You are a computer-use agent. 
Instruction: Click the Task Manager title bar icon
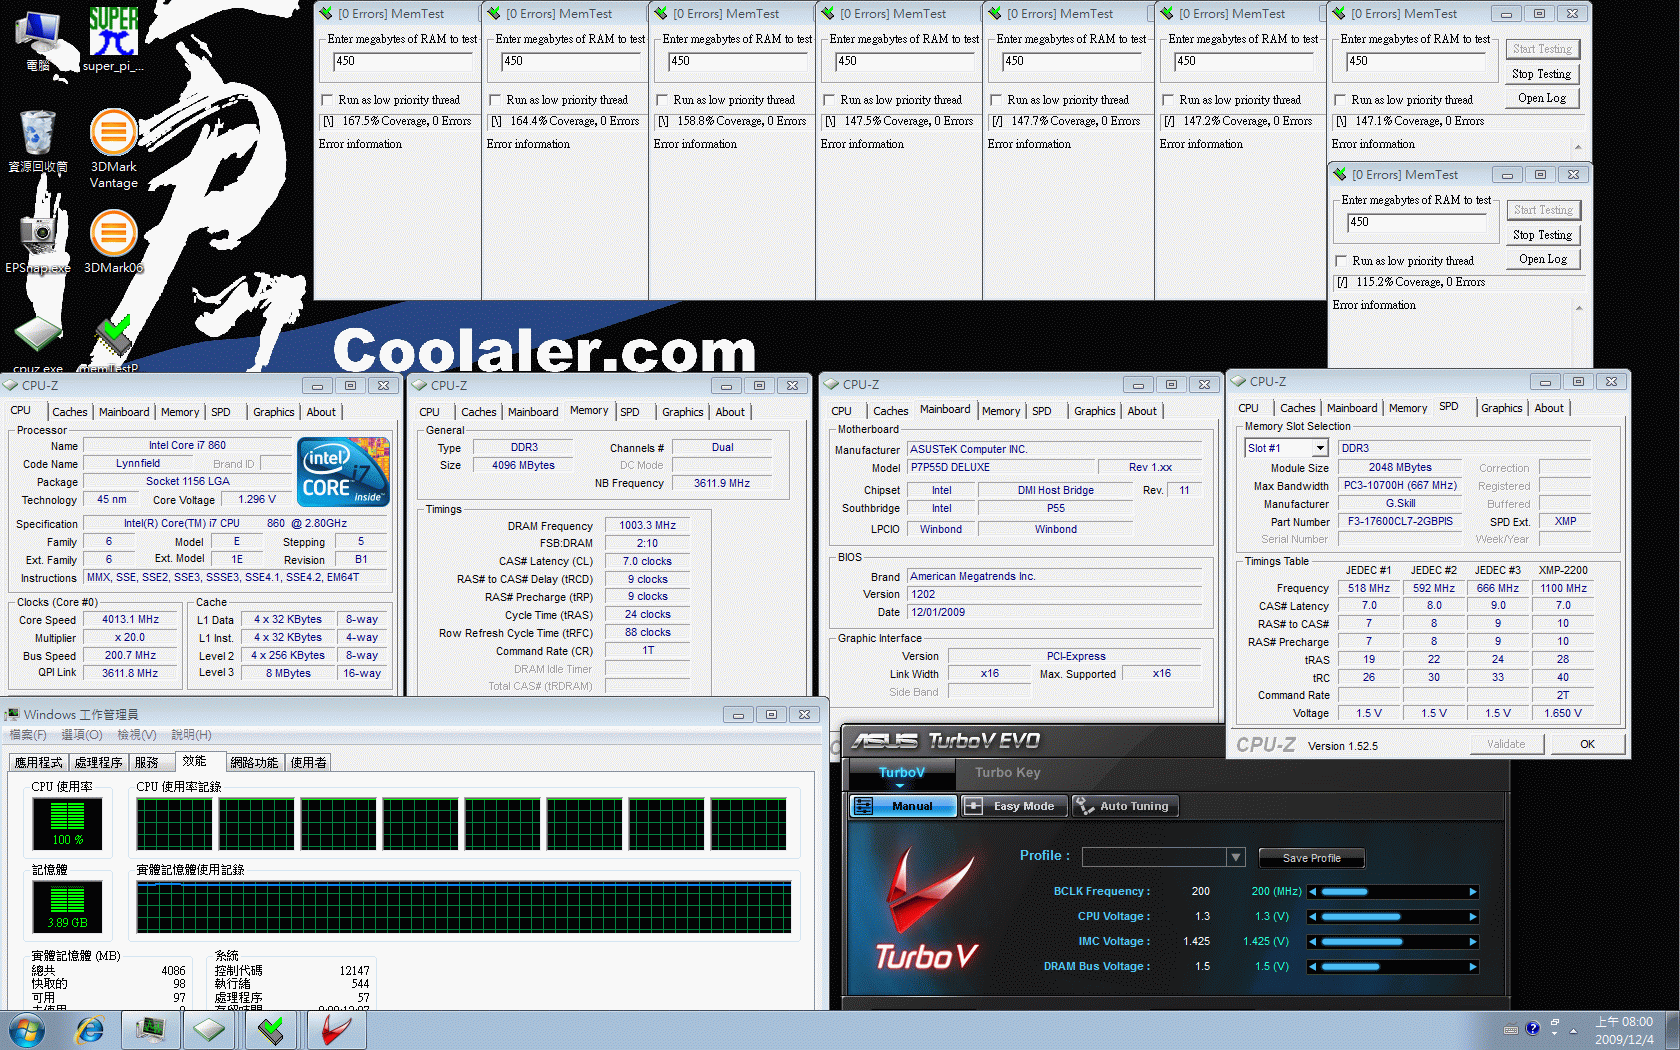[x=12, y=714]
